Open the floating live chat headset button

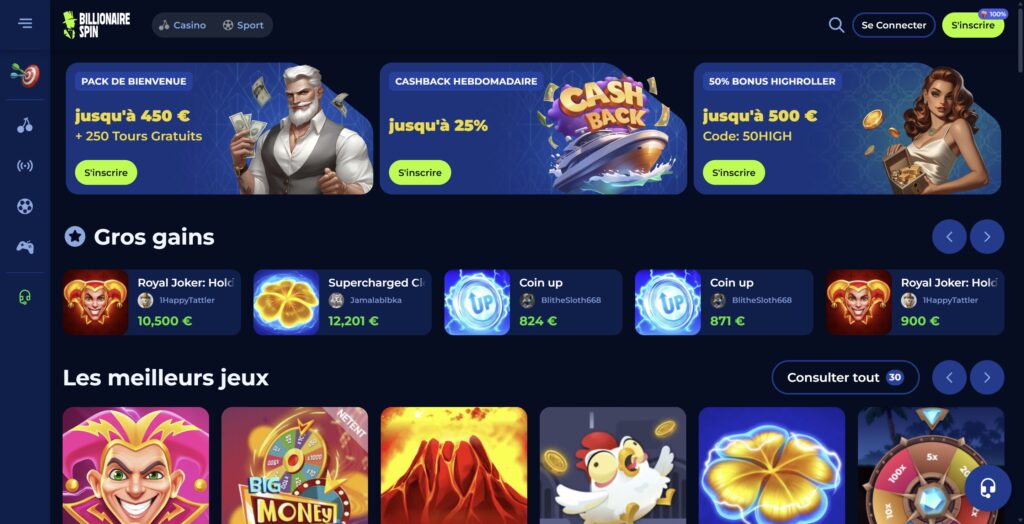pyautogui.click(x=987, y=487)
